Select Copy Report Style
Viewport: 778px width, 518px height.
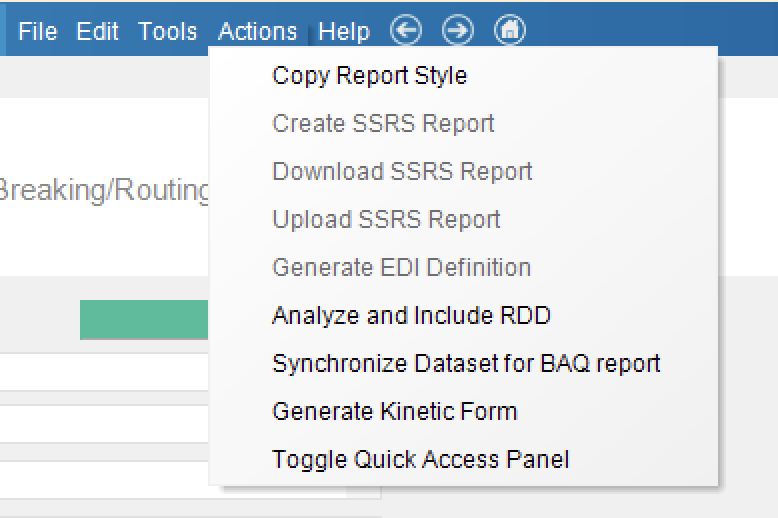370,75
